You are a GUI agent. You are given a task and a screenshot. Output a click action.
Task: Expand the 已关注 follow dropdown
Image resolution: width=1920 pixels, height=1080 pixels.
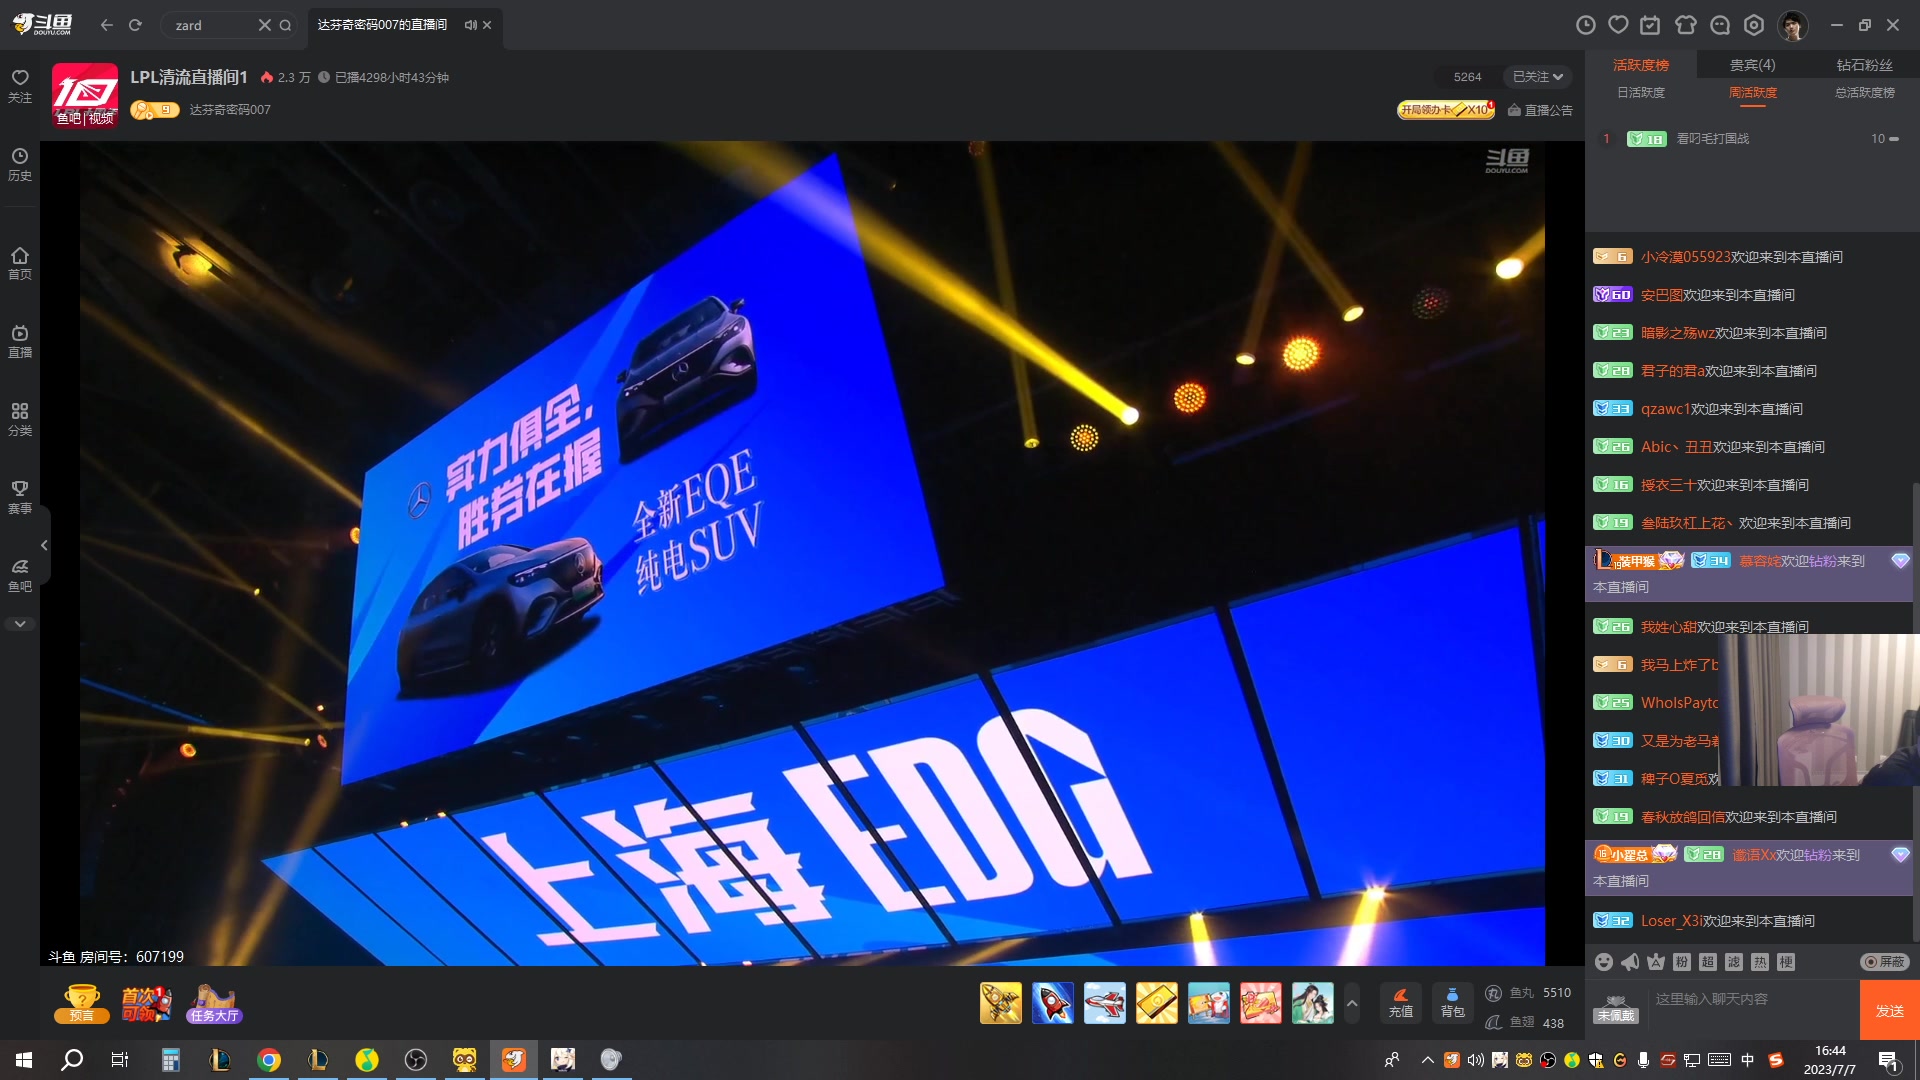click(x=1537, y=77)
